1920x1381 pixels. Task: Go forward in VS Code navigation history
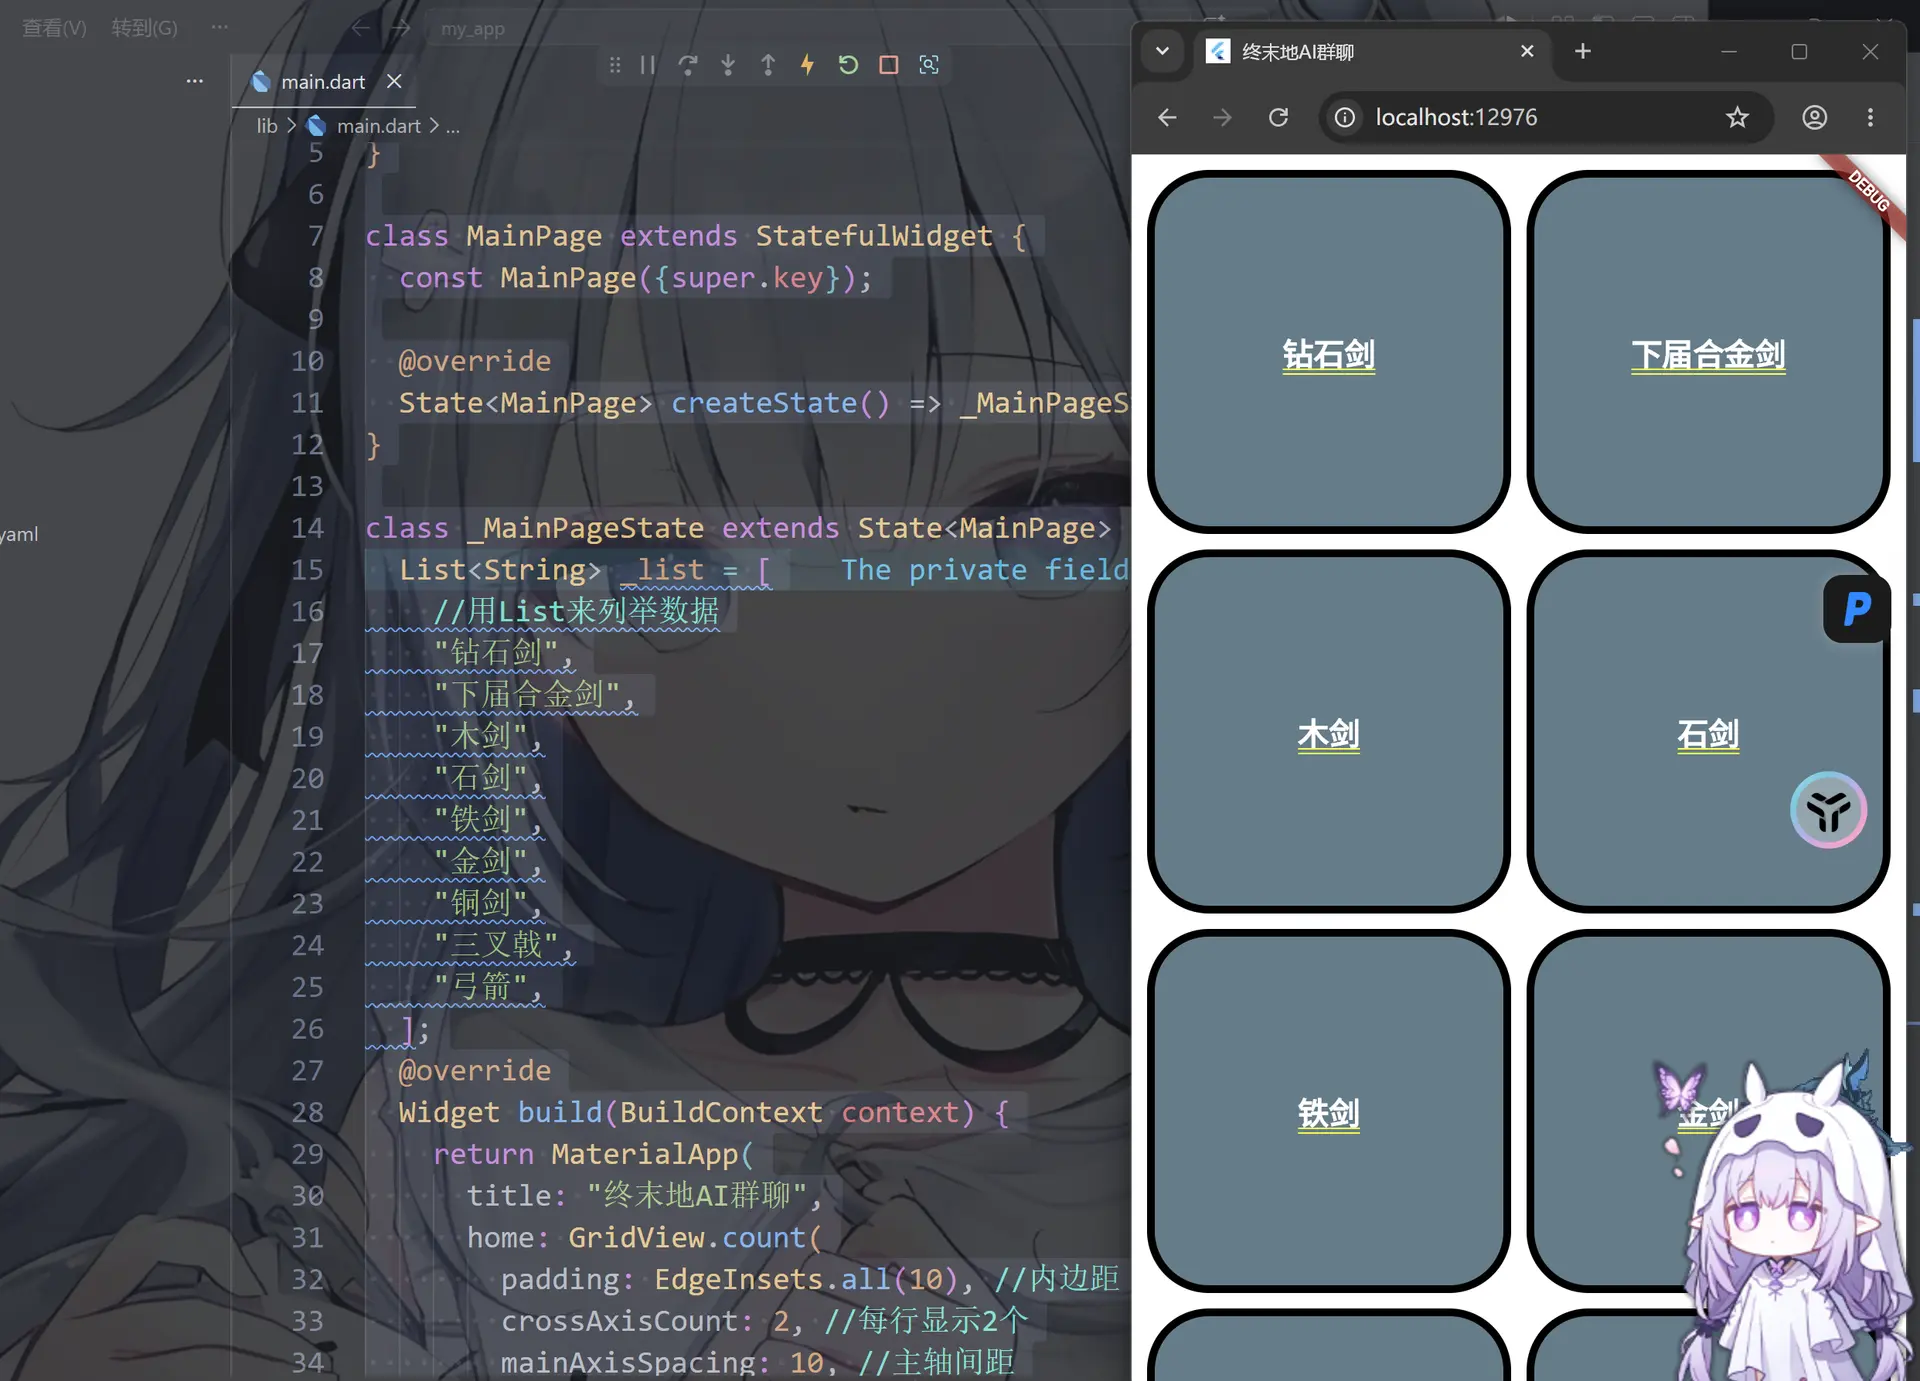[x=401, y=29]
